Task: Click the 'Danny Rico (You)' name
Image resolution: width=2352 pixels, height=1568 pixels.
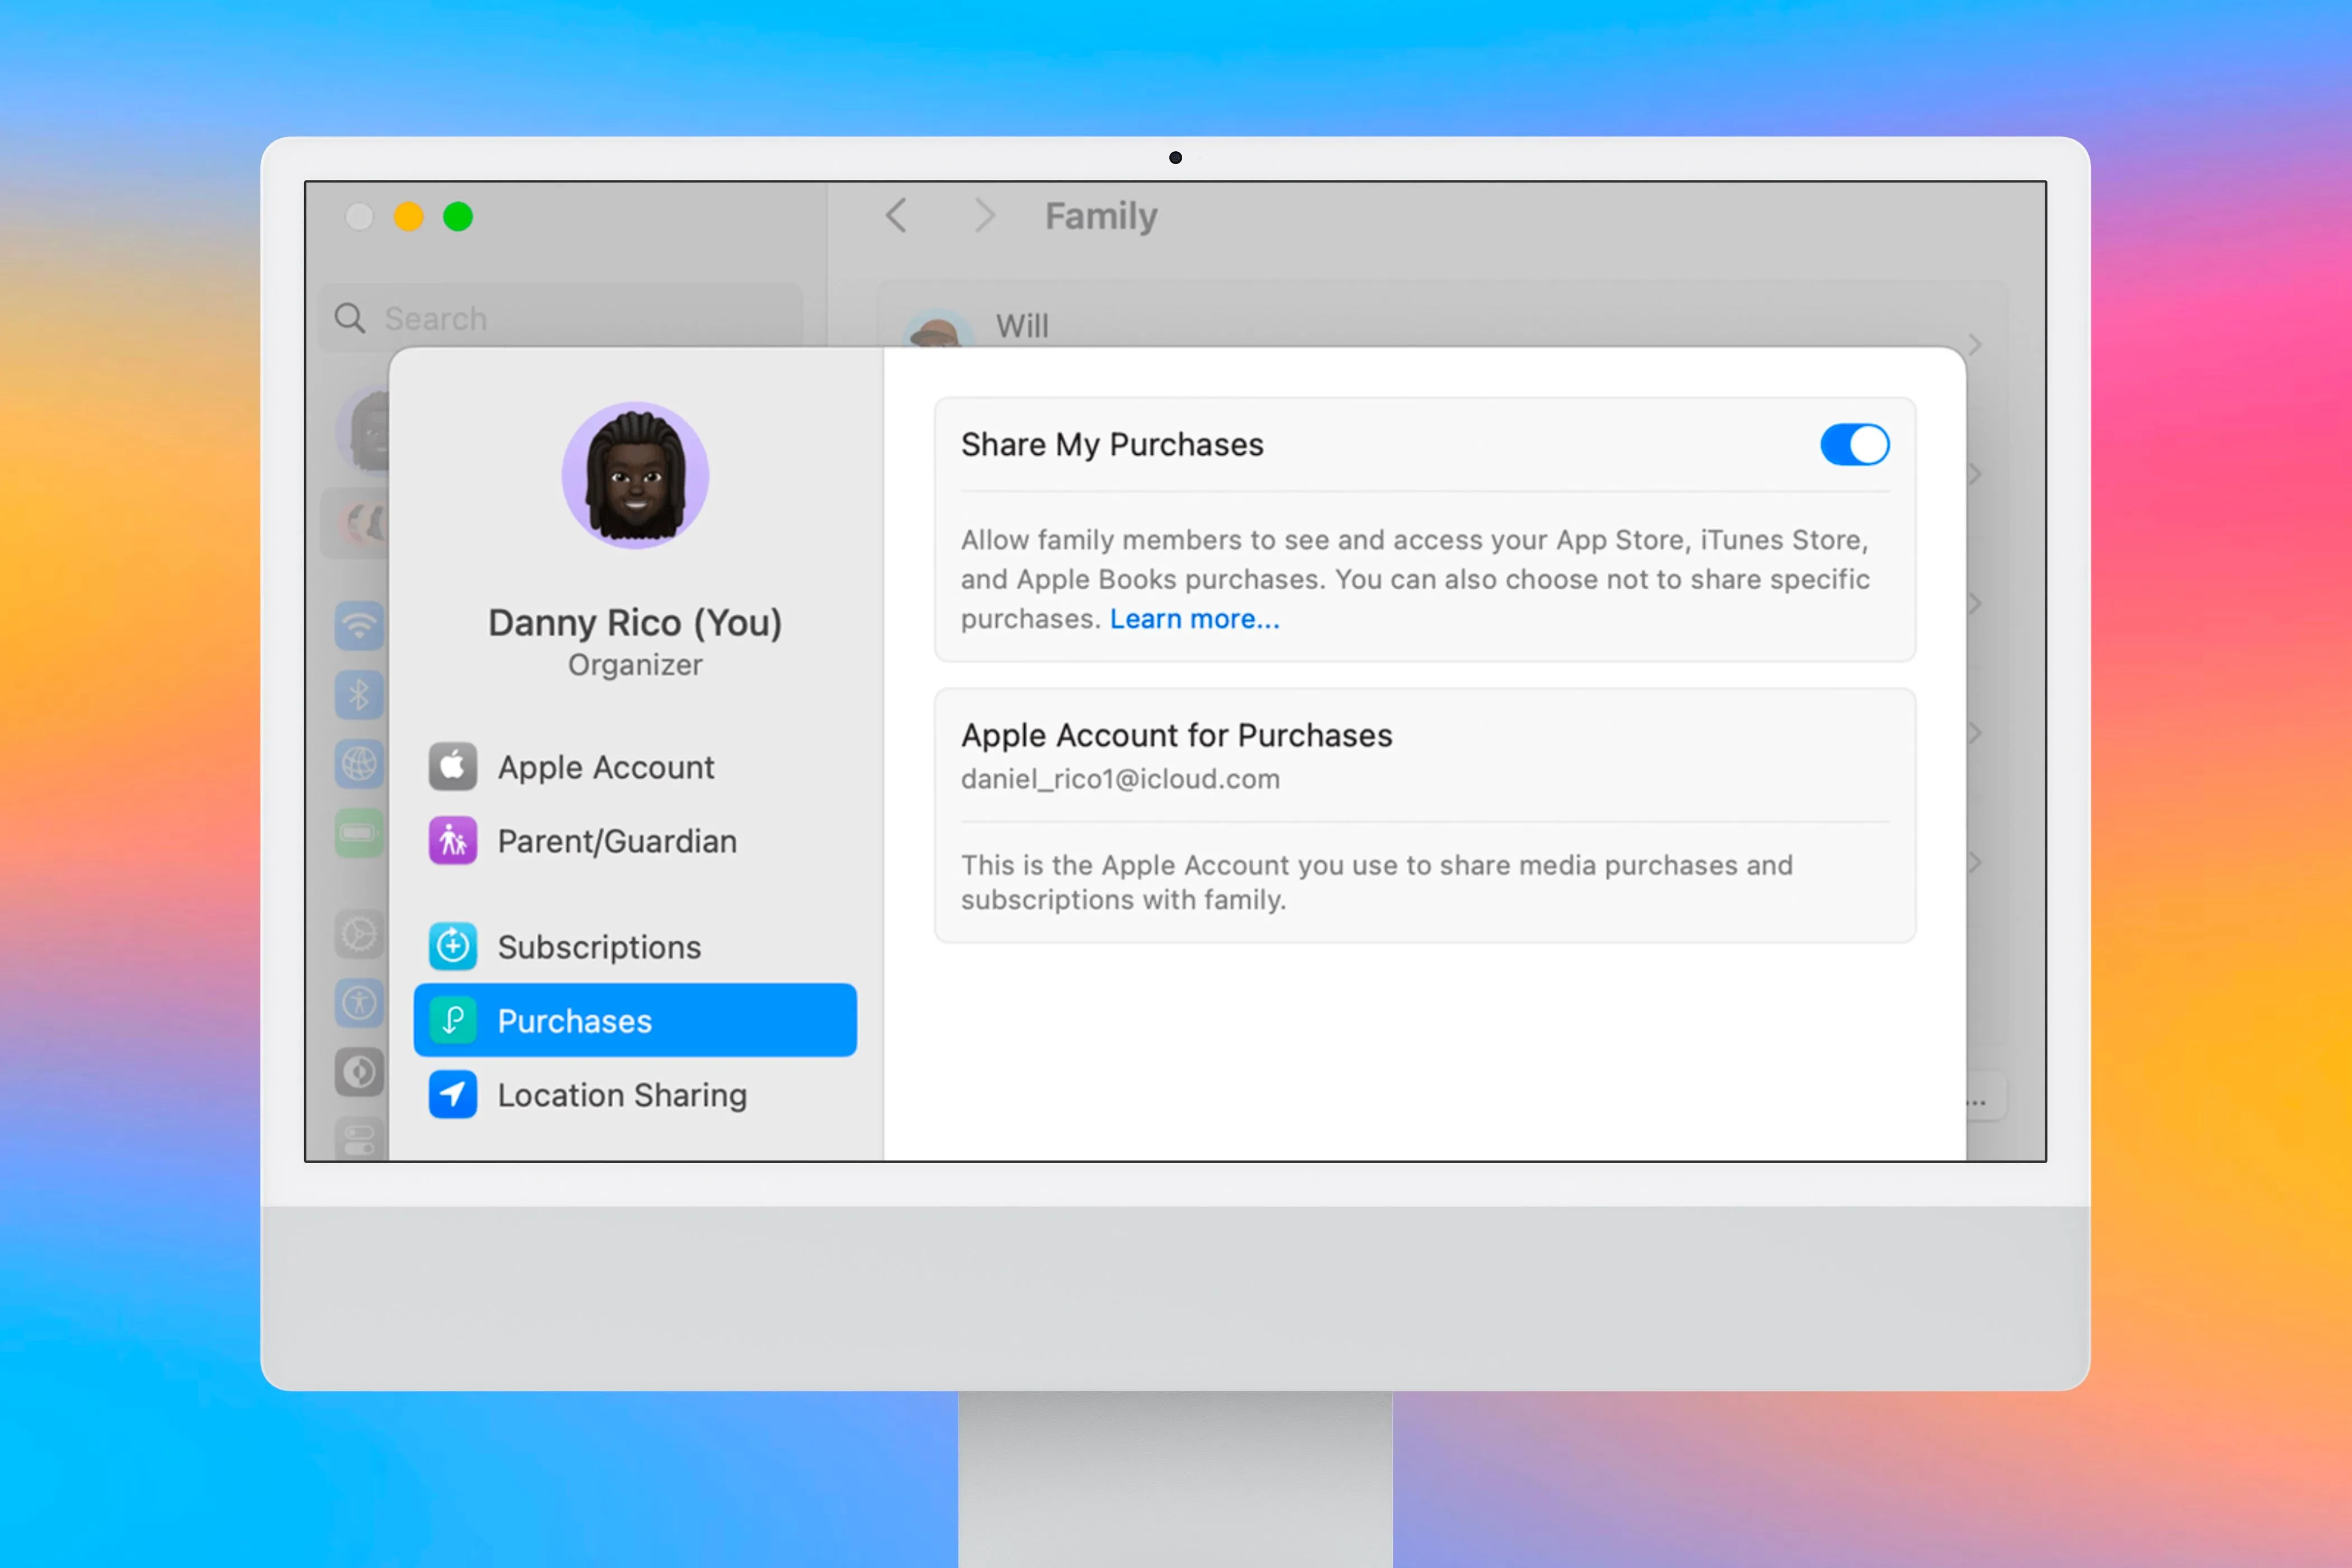Action: 635,623
